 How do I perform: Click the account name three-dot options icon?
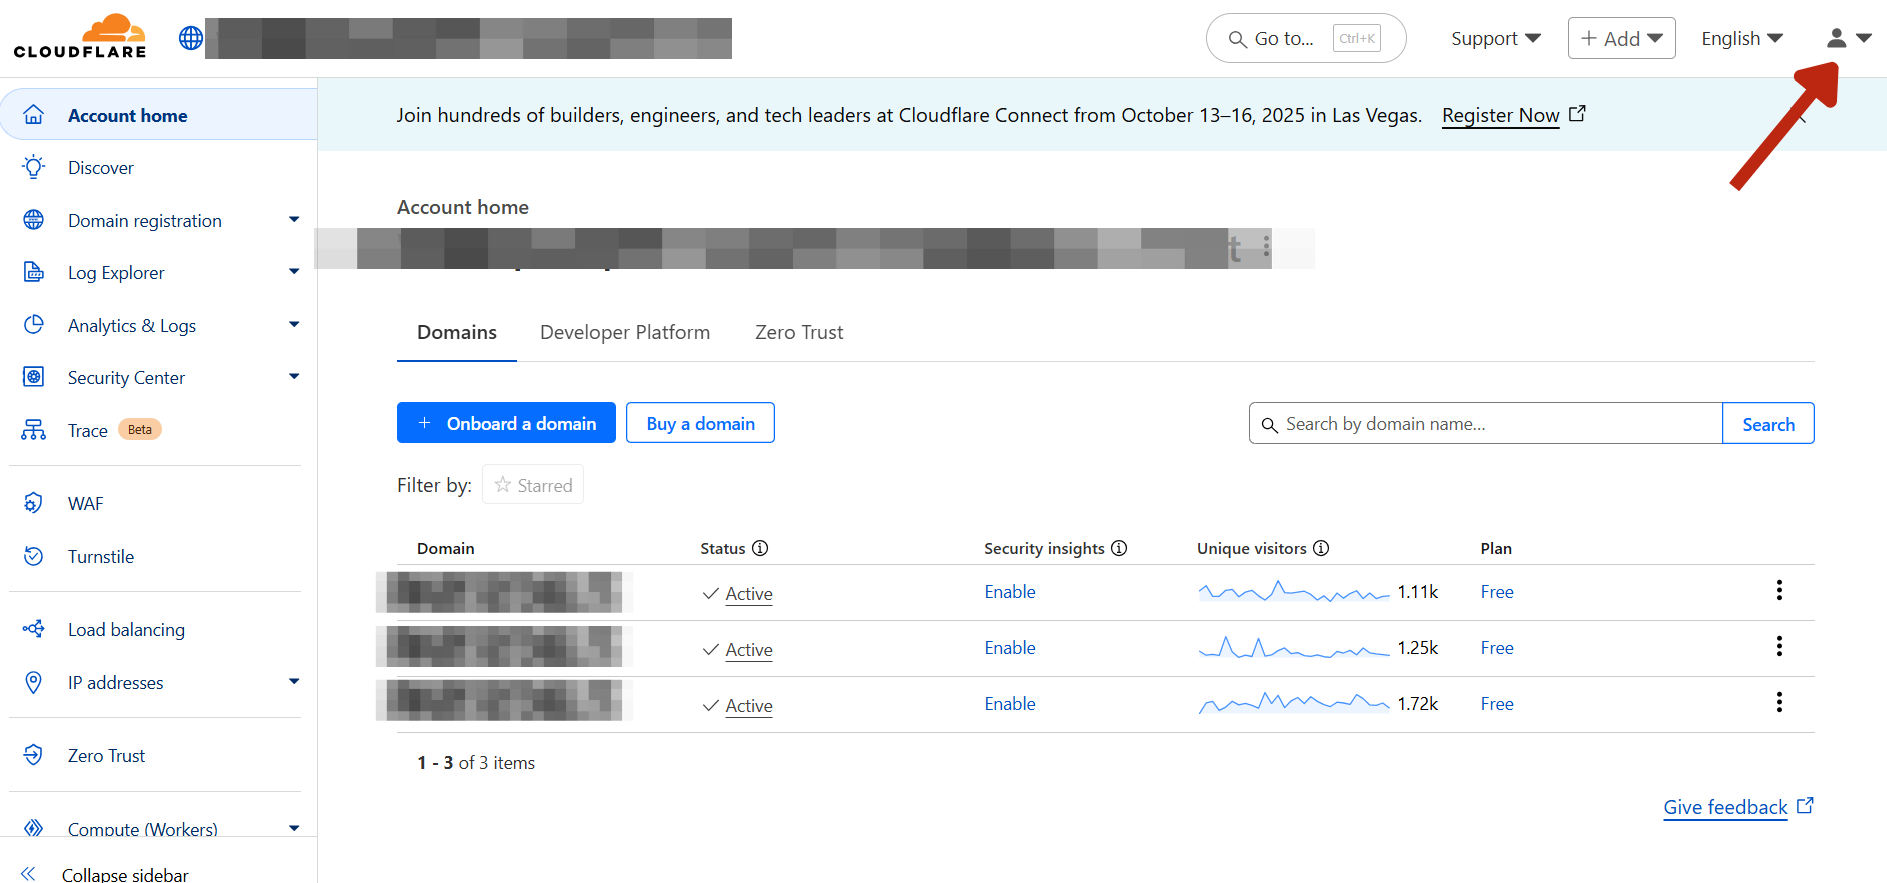coord(1266,246)
